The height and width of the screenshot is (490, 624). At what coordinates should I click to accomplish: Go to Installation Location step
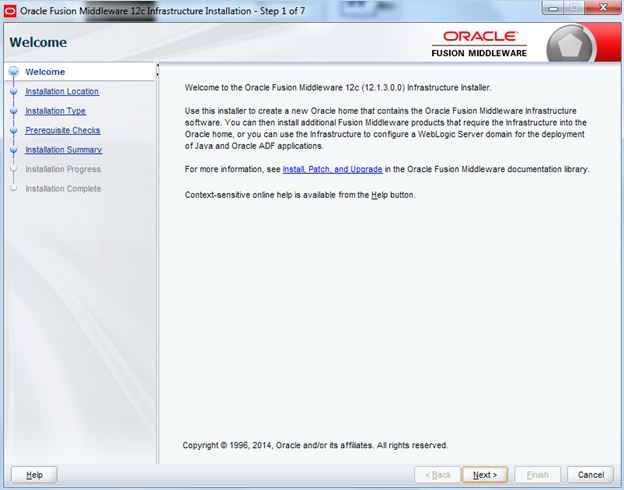(x=62, y=91)
